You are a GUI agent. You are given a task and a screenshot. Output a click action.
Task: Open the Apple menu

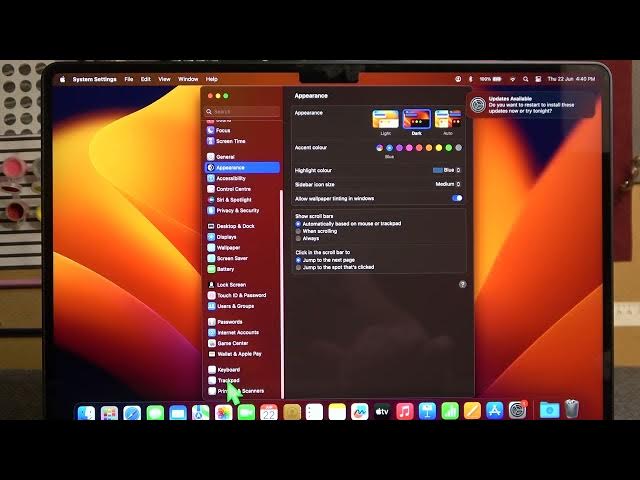click(x=62, y=79)
